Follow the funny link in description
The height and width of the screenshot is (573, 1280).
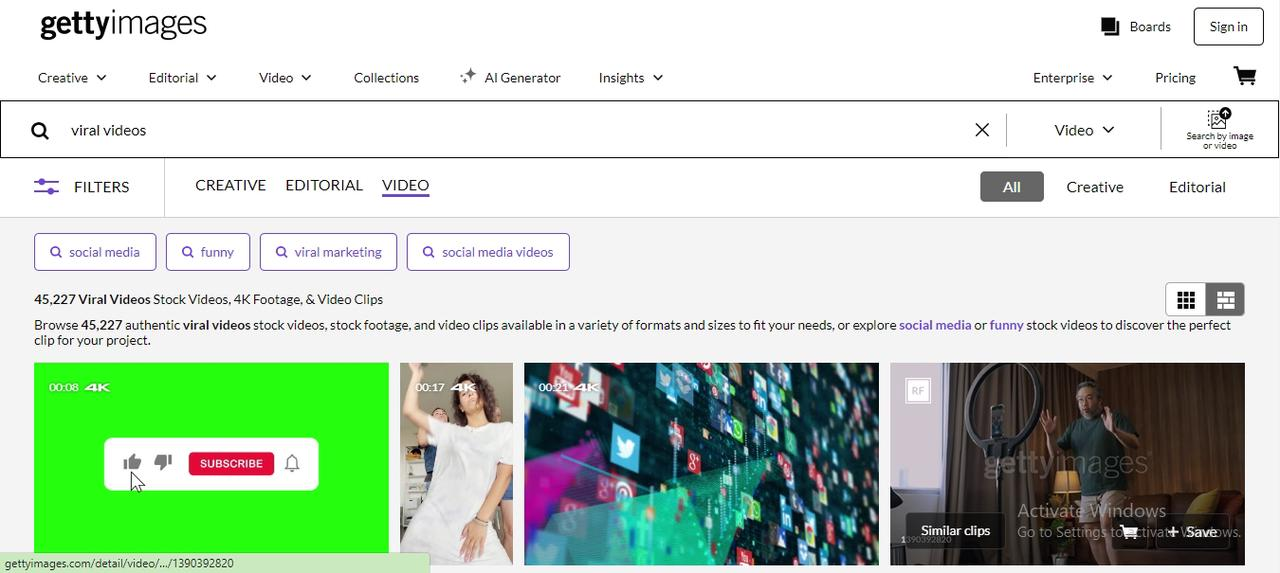click(1007, 325)
